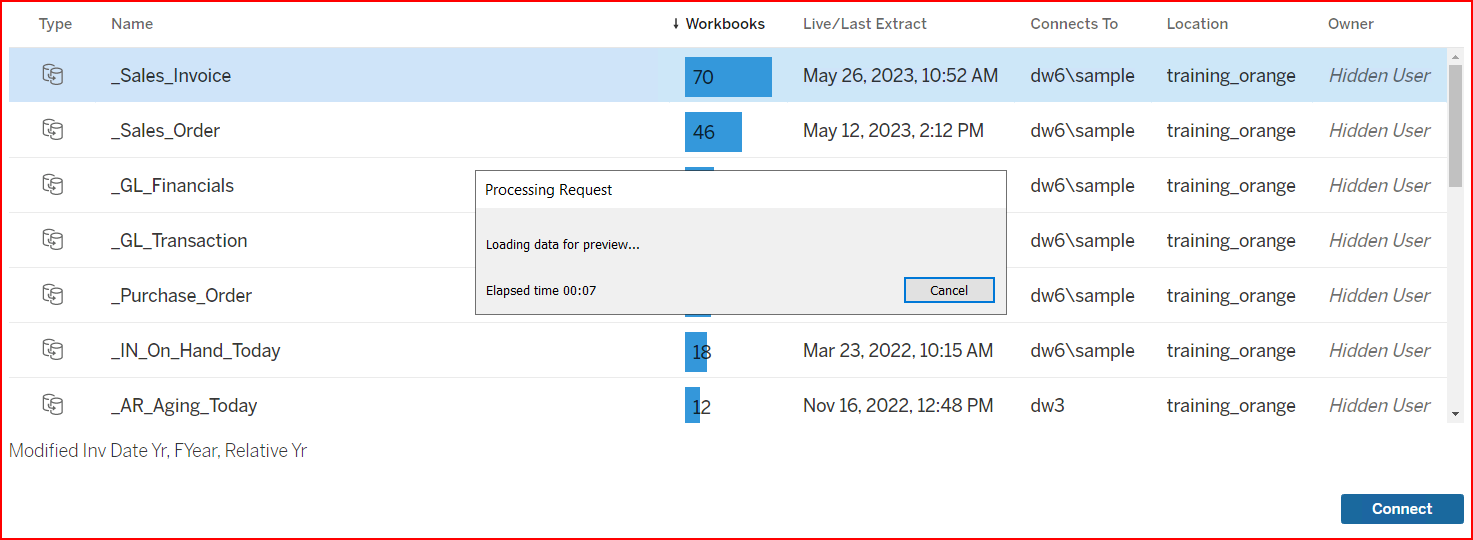The height and width of the screenshot is (540, 1473).
Task: Select the _AR_Aging_Today data source name
Action: pyautogui.click(x=184, y=406)
